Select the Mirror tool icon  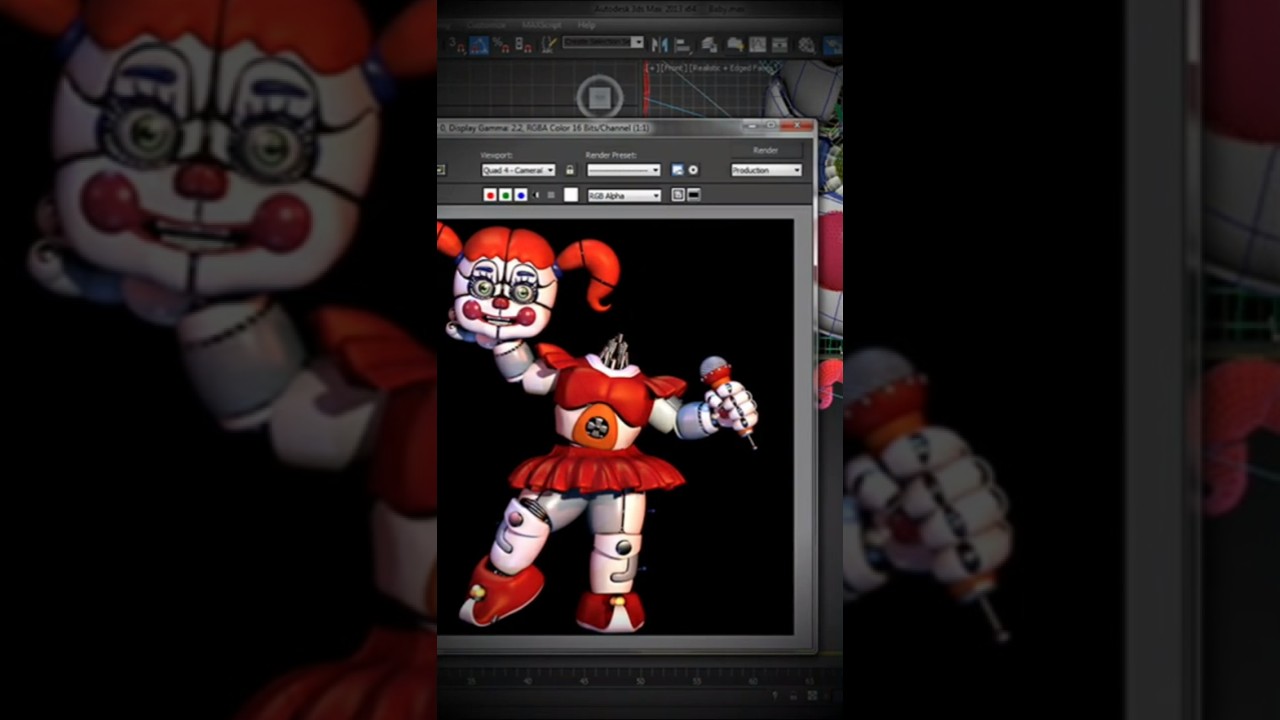[660, 45]
